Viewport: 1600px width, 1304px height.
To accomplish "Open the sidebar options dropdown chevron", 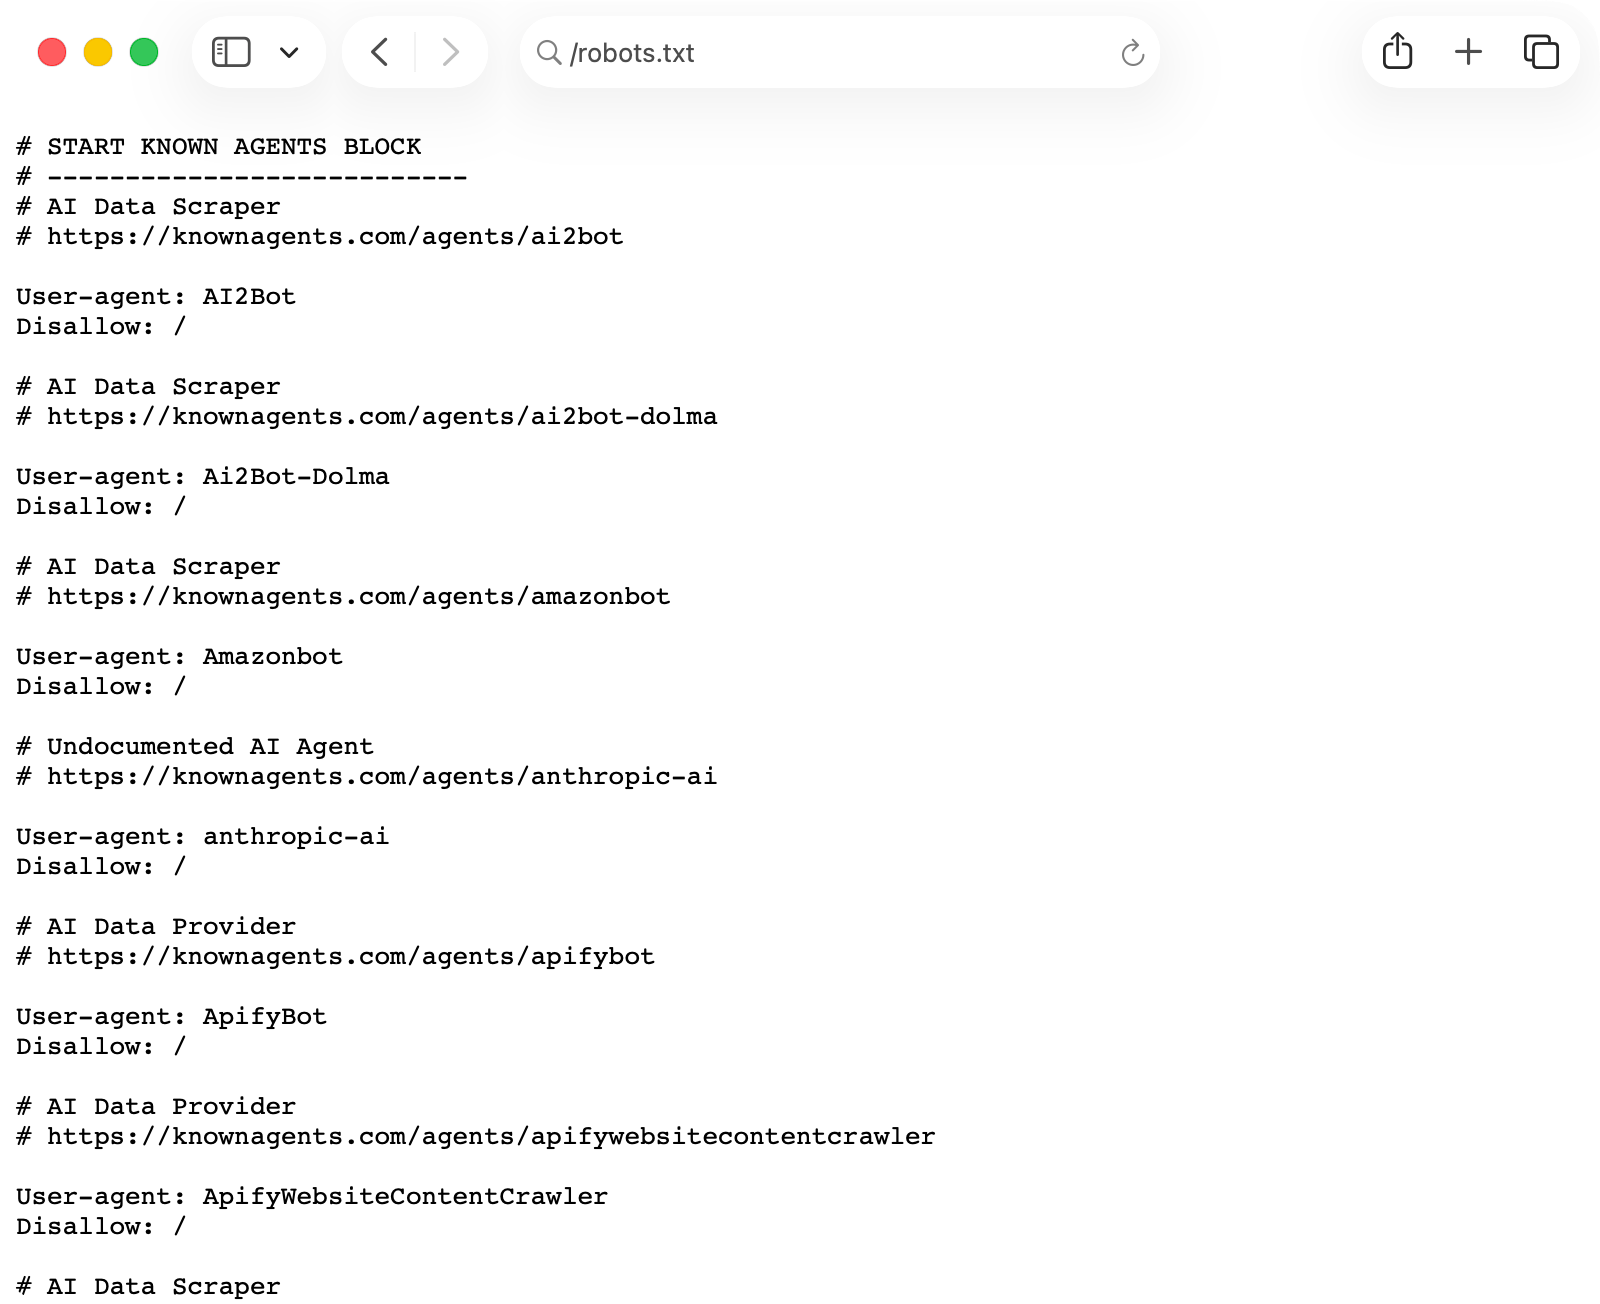I will point(289,52).
